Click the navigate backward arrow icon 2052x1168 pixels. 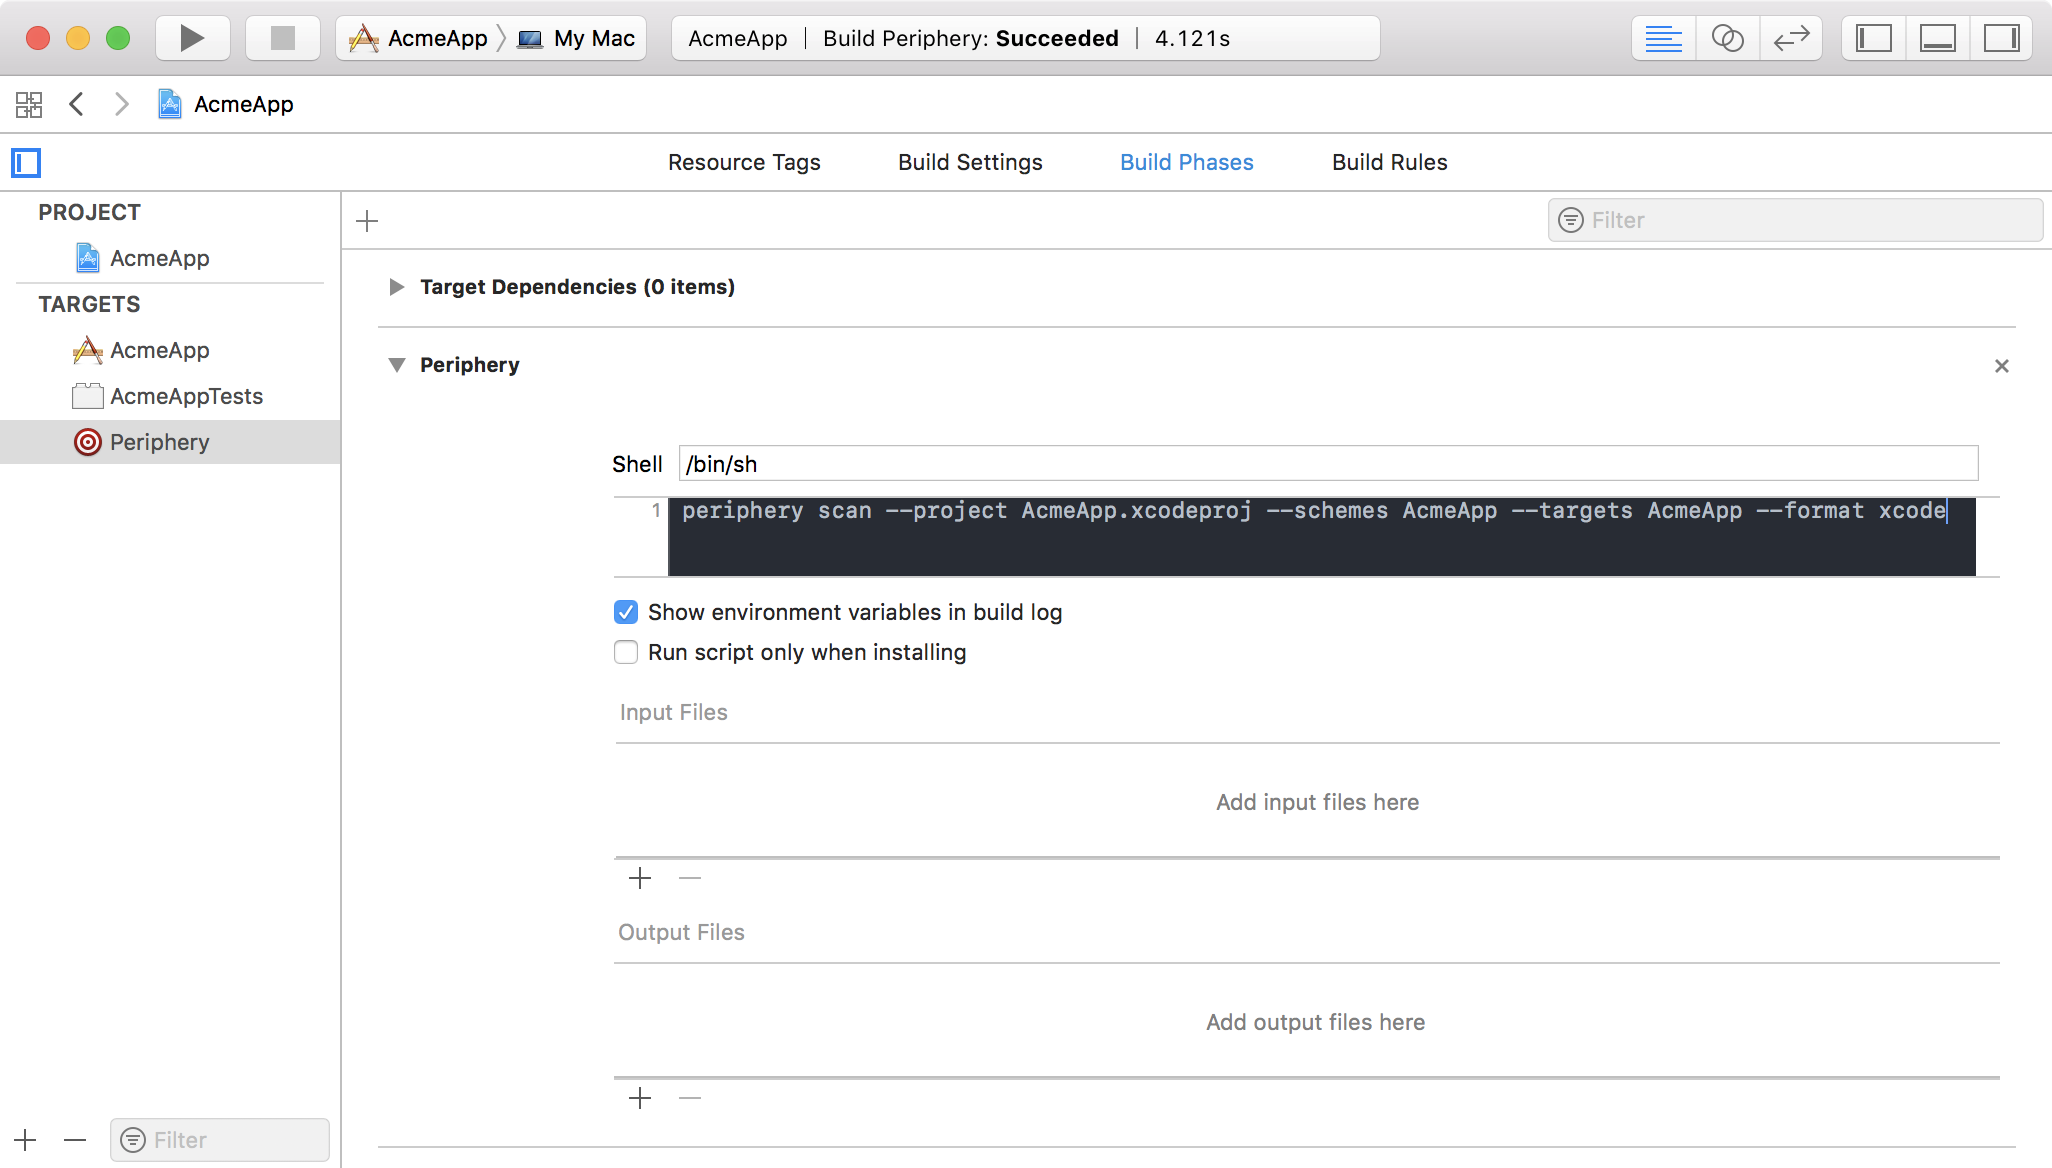(78, 103)
